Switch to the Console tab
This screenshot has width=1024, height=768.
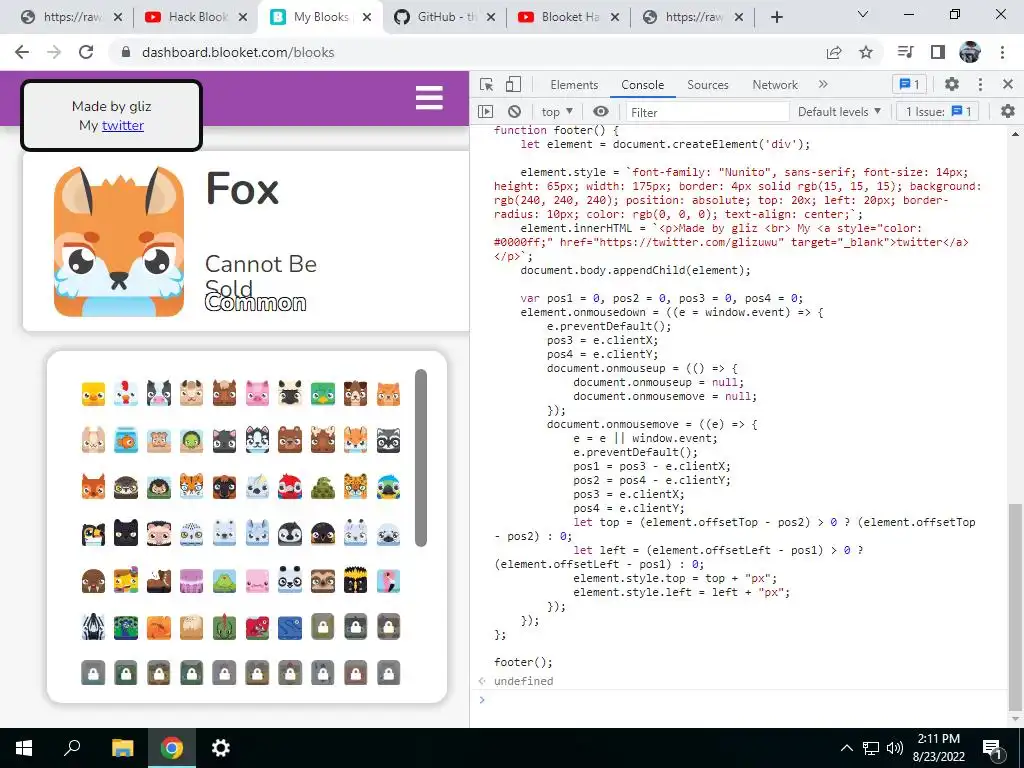point(643,85)
